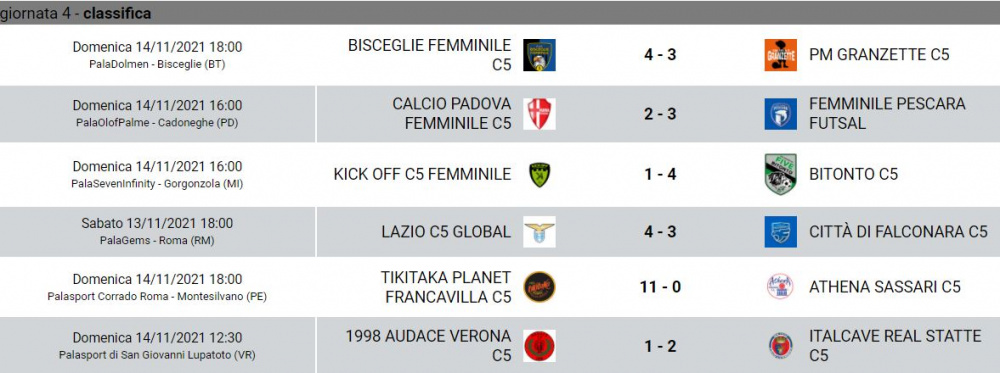Click the Calcio Padova Femminile crest
The image size is (1000, 373).
point(539,114)
